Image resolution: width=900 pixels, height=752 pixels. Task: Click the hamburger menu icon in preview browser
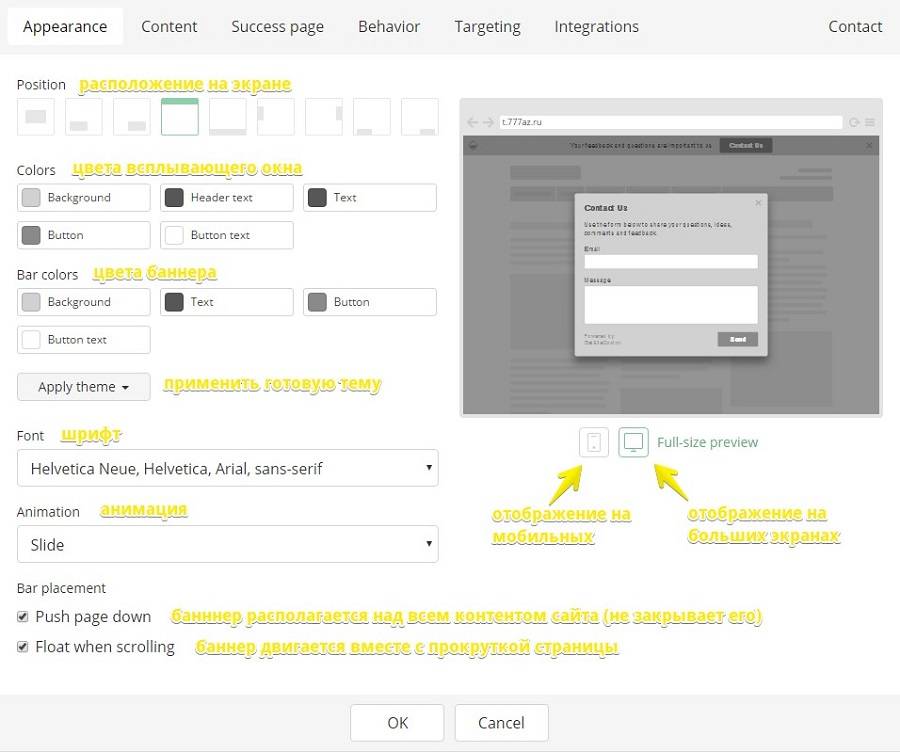click(x=870, y=122)
